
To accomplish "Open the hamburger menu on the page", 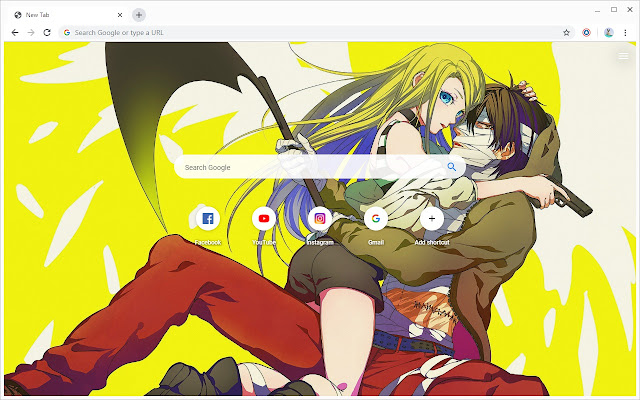I will [x=623, y=56].
